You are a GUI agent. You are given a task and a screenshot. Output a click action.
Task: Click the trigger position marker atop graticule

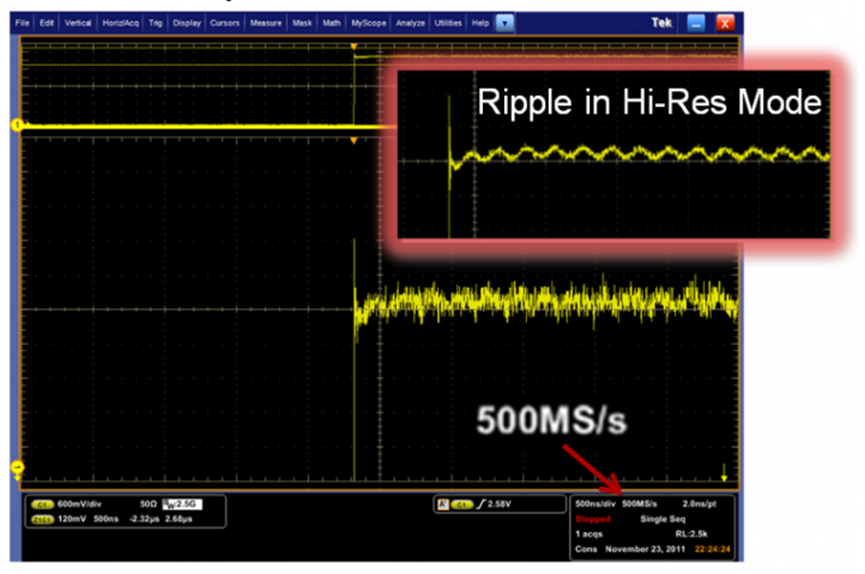point(354,47)
